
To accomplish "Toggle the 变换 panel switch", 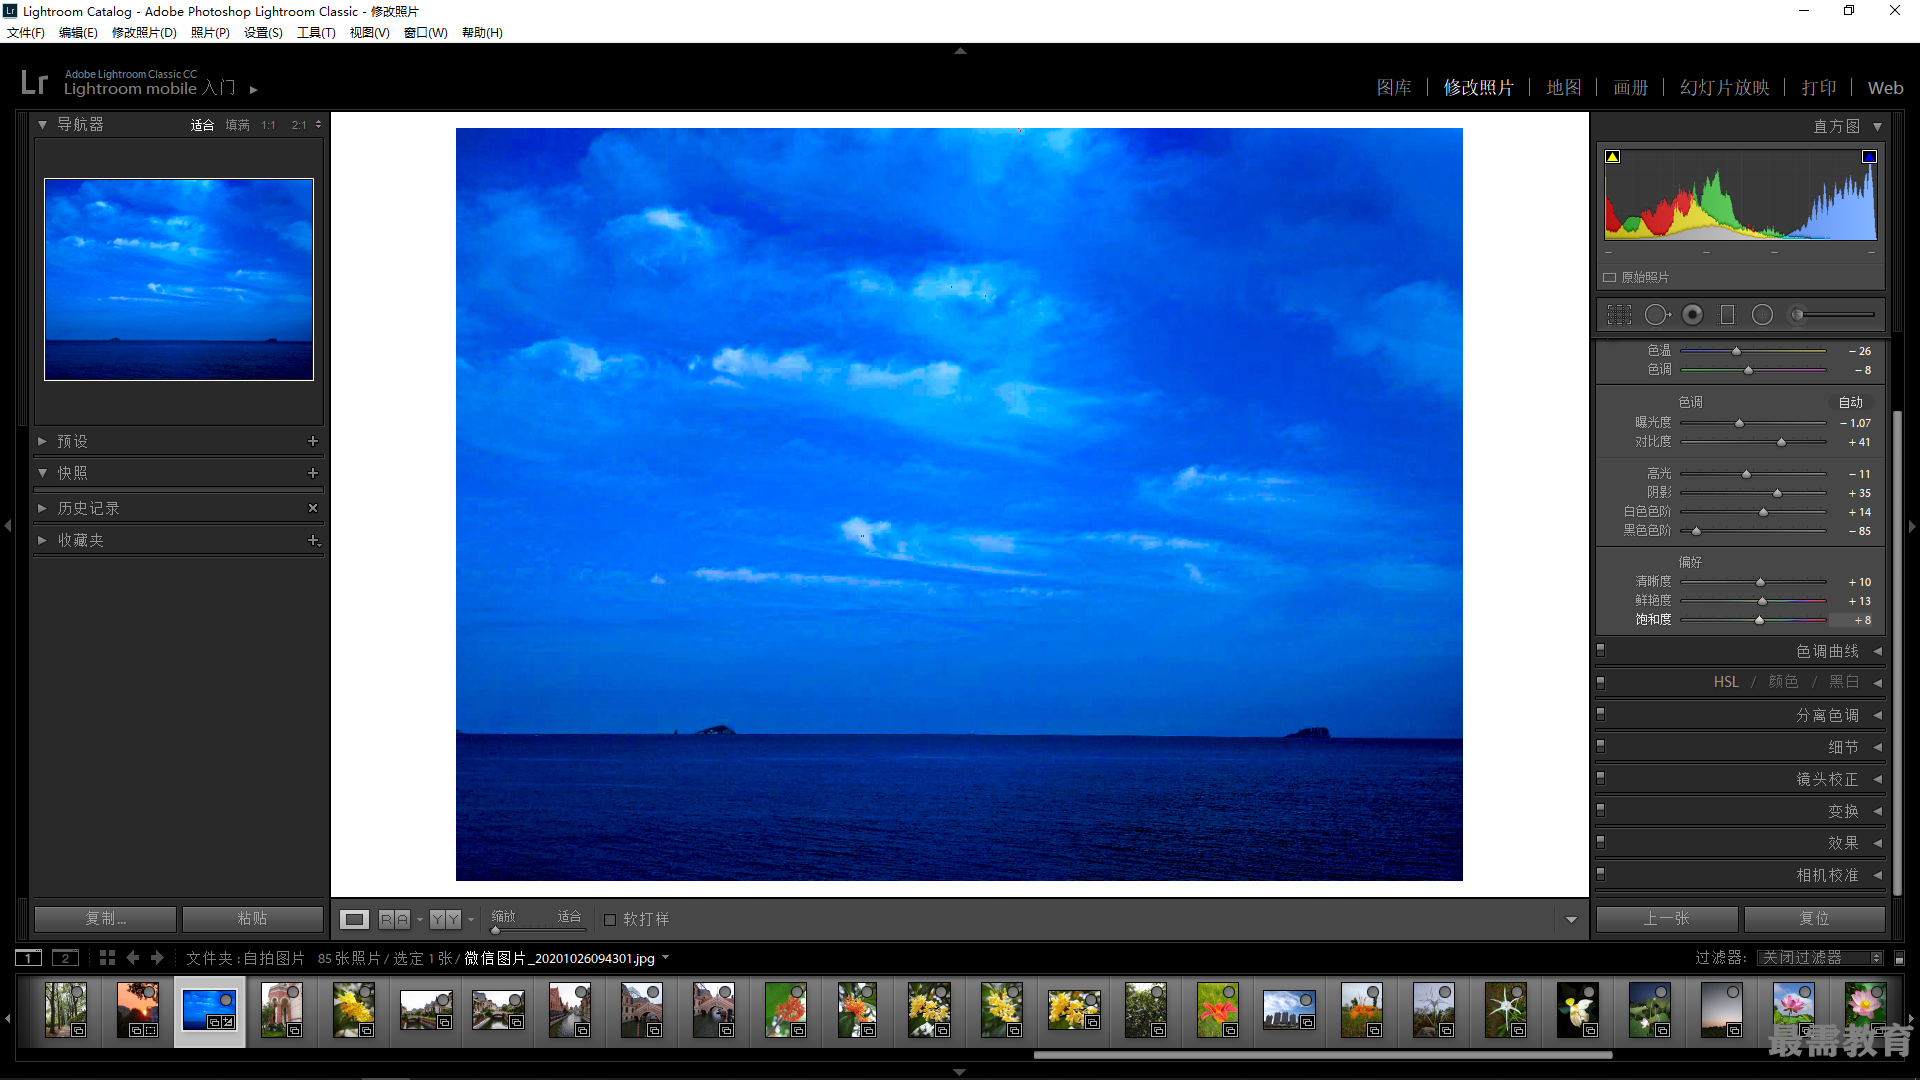I will coord(1600,811).
